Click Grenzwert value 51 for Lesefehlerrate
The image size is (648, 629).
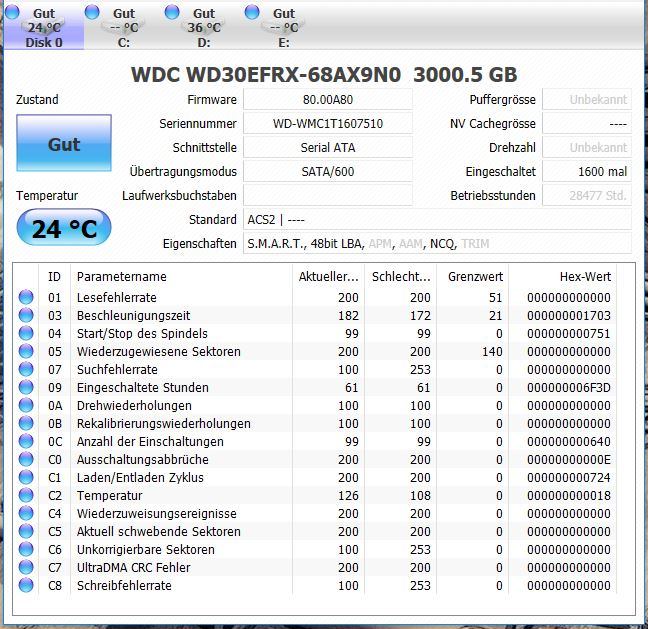coord(496,298)
